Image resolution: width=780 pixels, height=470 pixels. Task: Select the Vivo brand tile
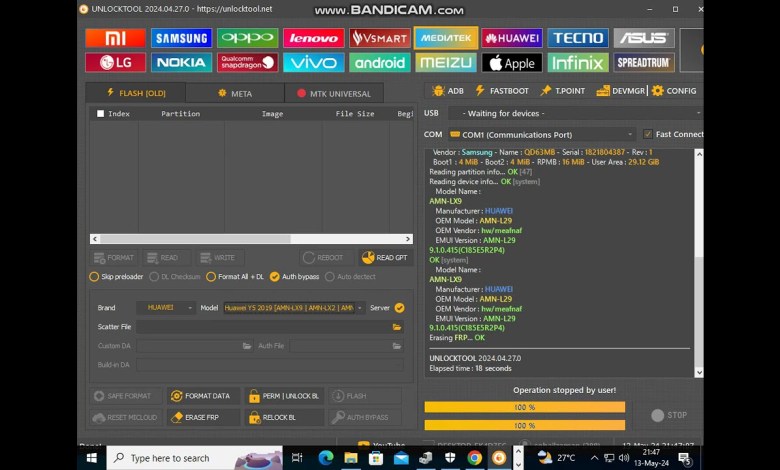313,63
